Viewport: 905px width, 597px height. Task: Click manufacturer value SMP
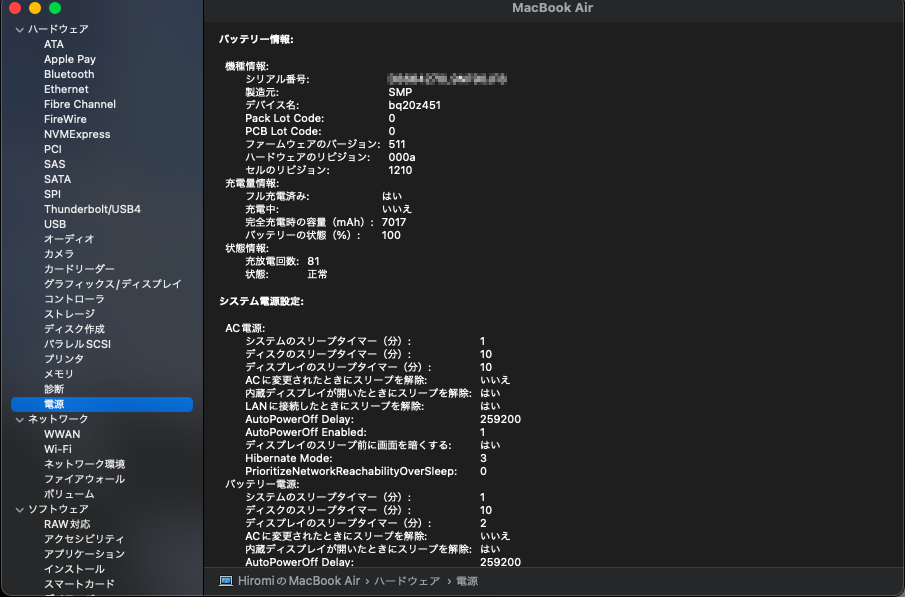coord(400,92)
